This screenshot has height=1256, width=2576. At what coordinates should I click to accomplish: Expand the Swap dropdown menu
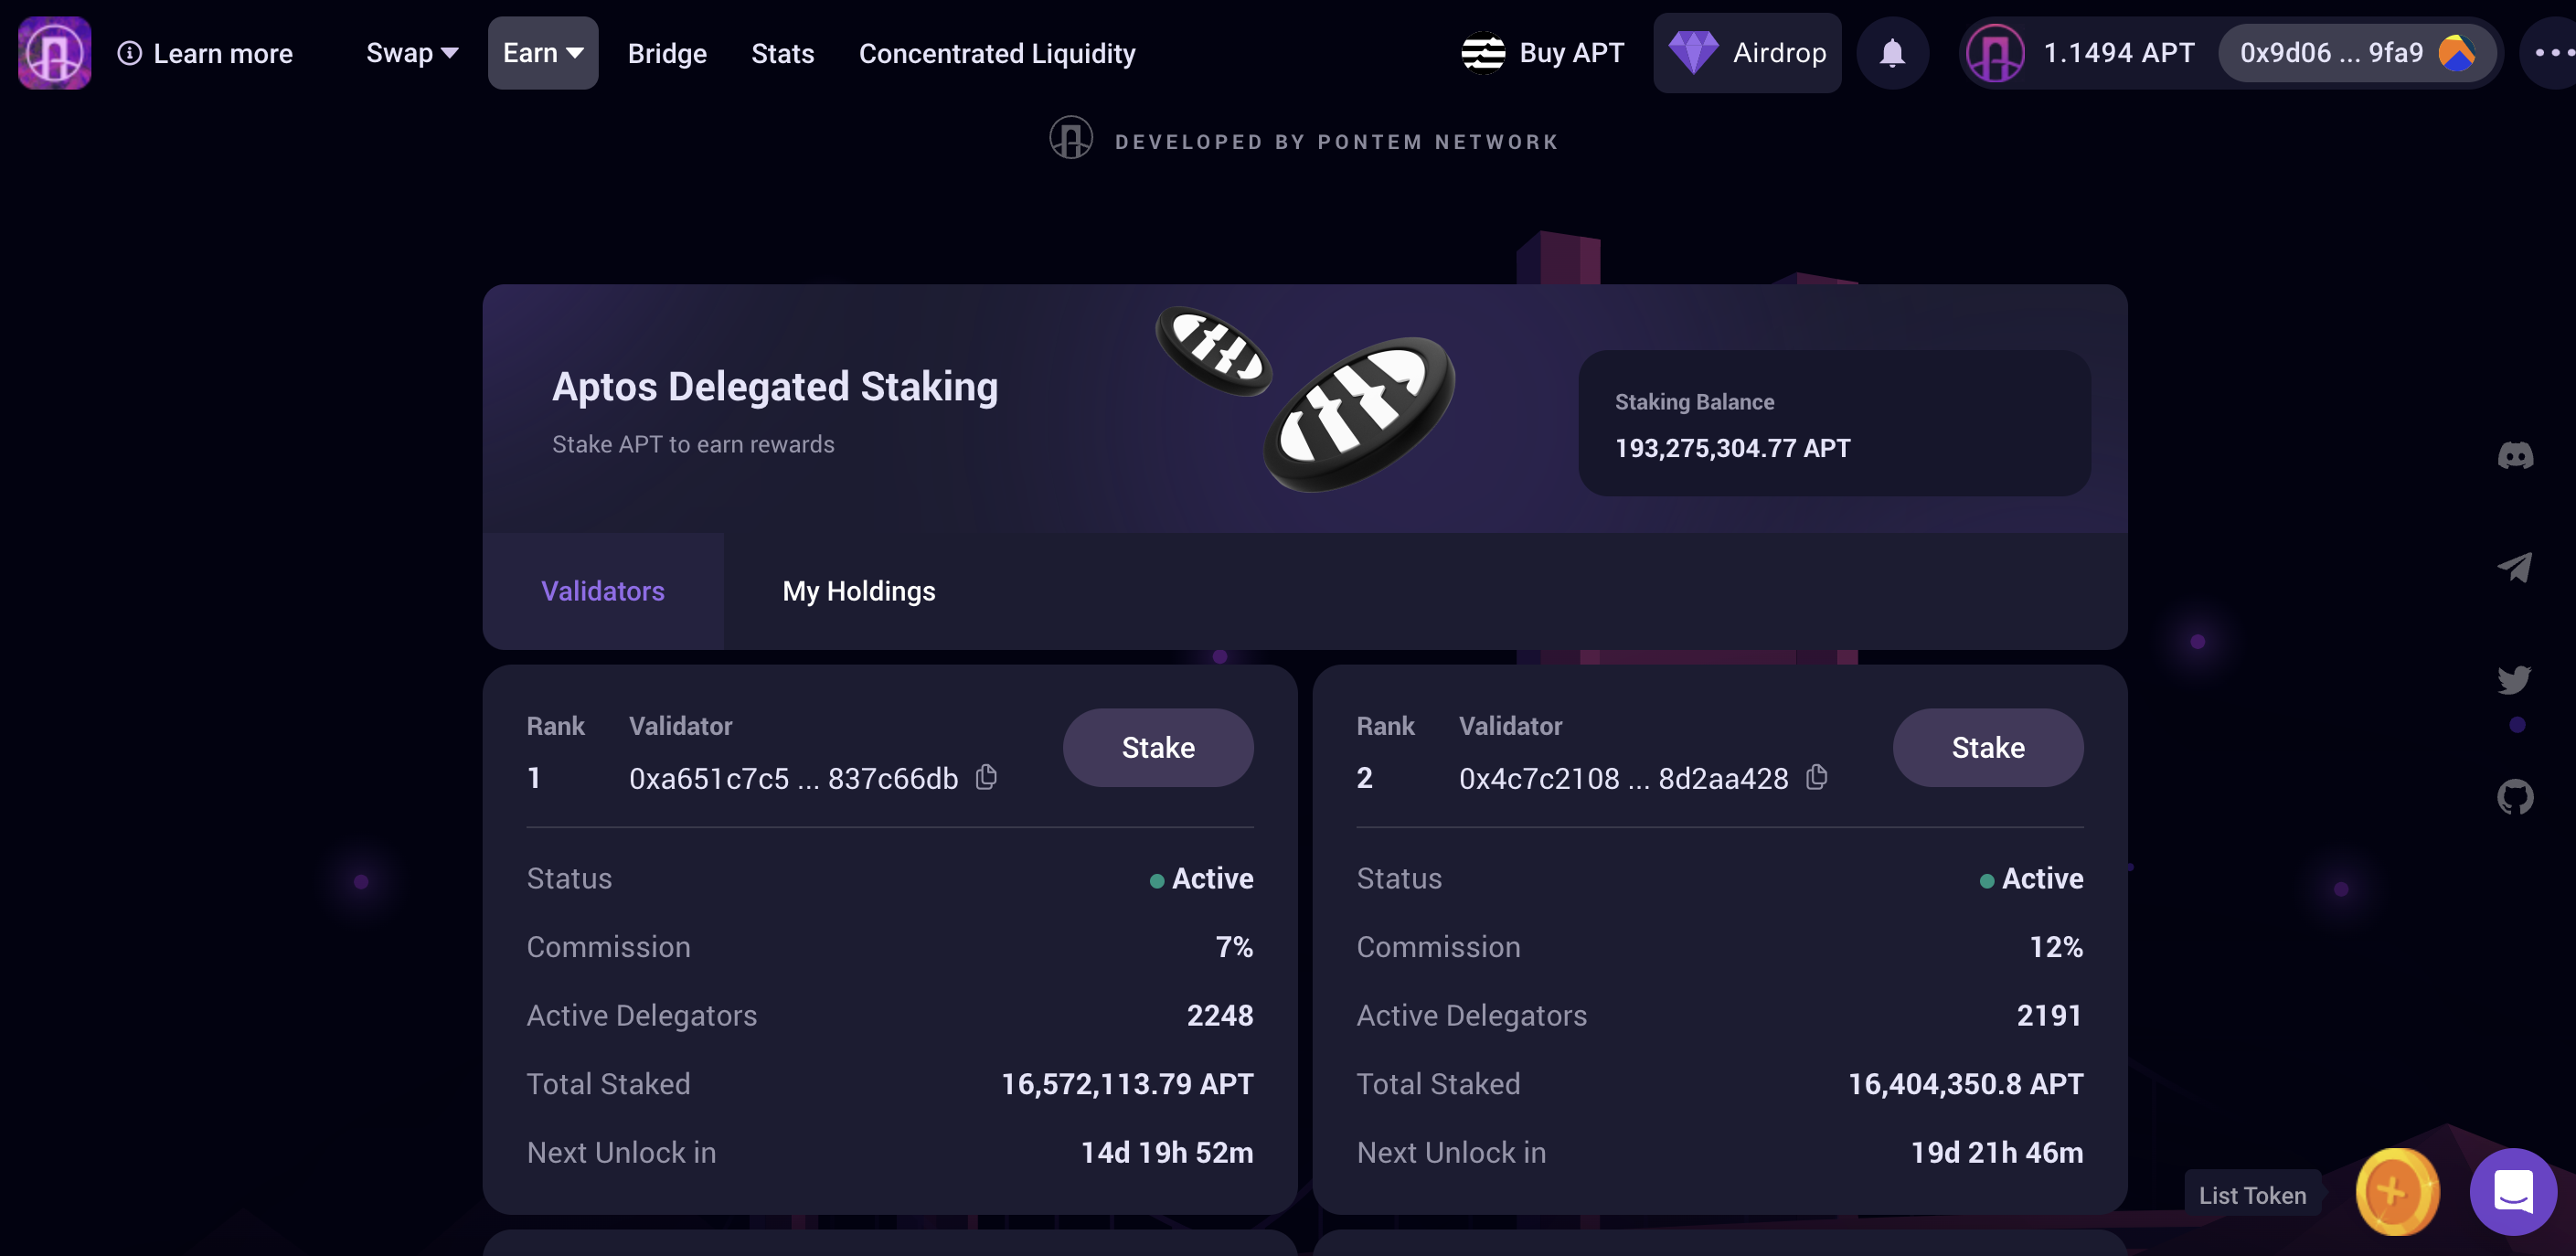tap(412, 53)
